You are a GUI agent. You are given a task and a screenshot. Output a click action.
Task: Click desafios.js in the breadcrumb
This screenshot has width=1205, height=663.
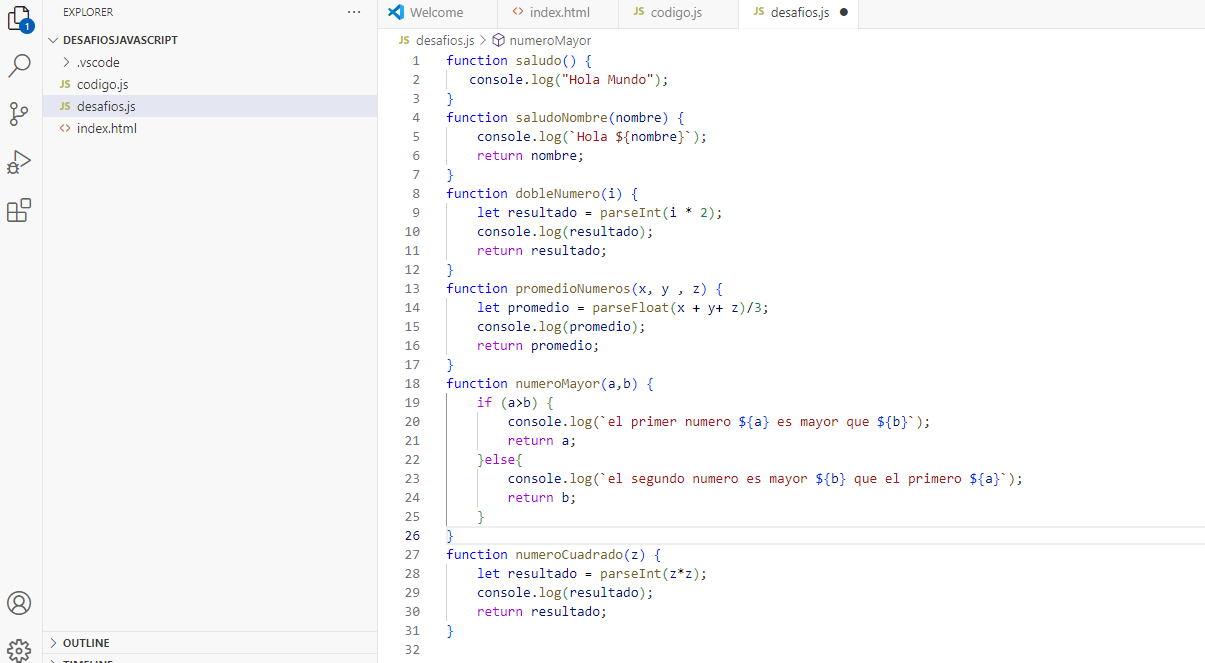pos(445,41)
